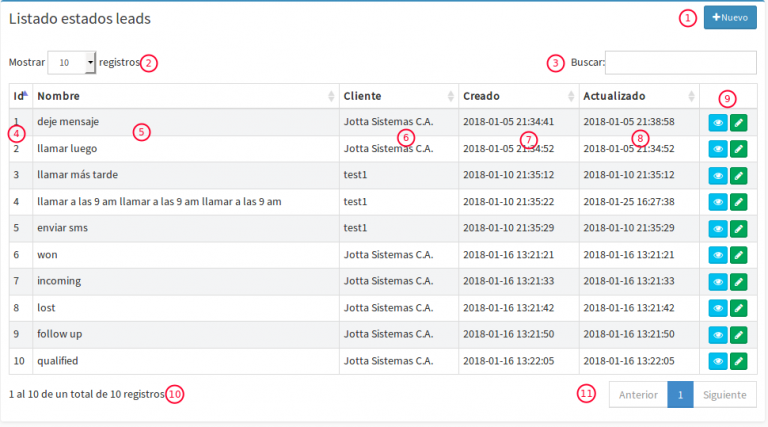View the 'qualified' lead status

click(x=718, y=361)
